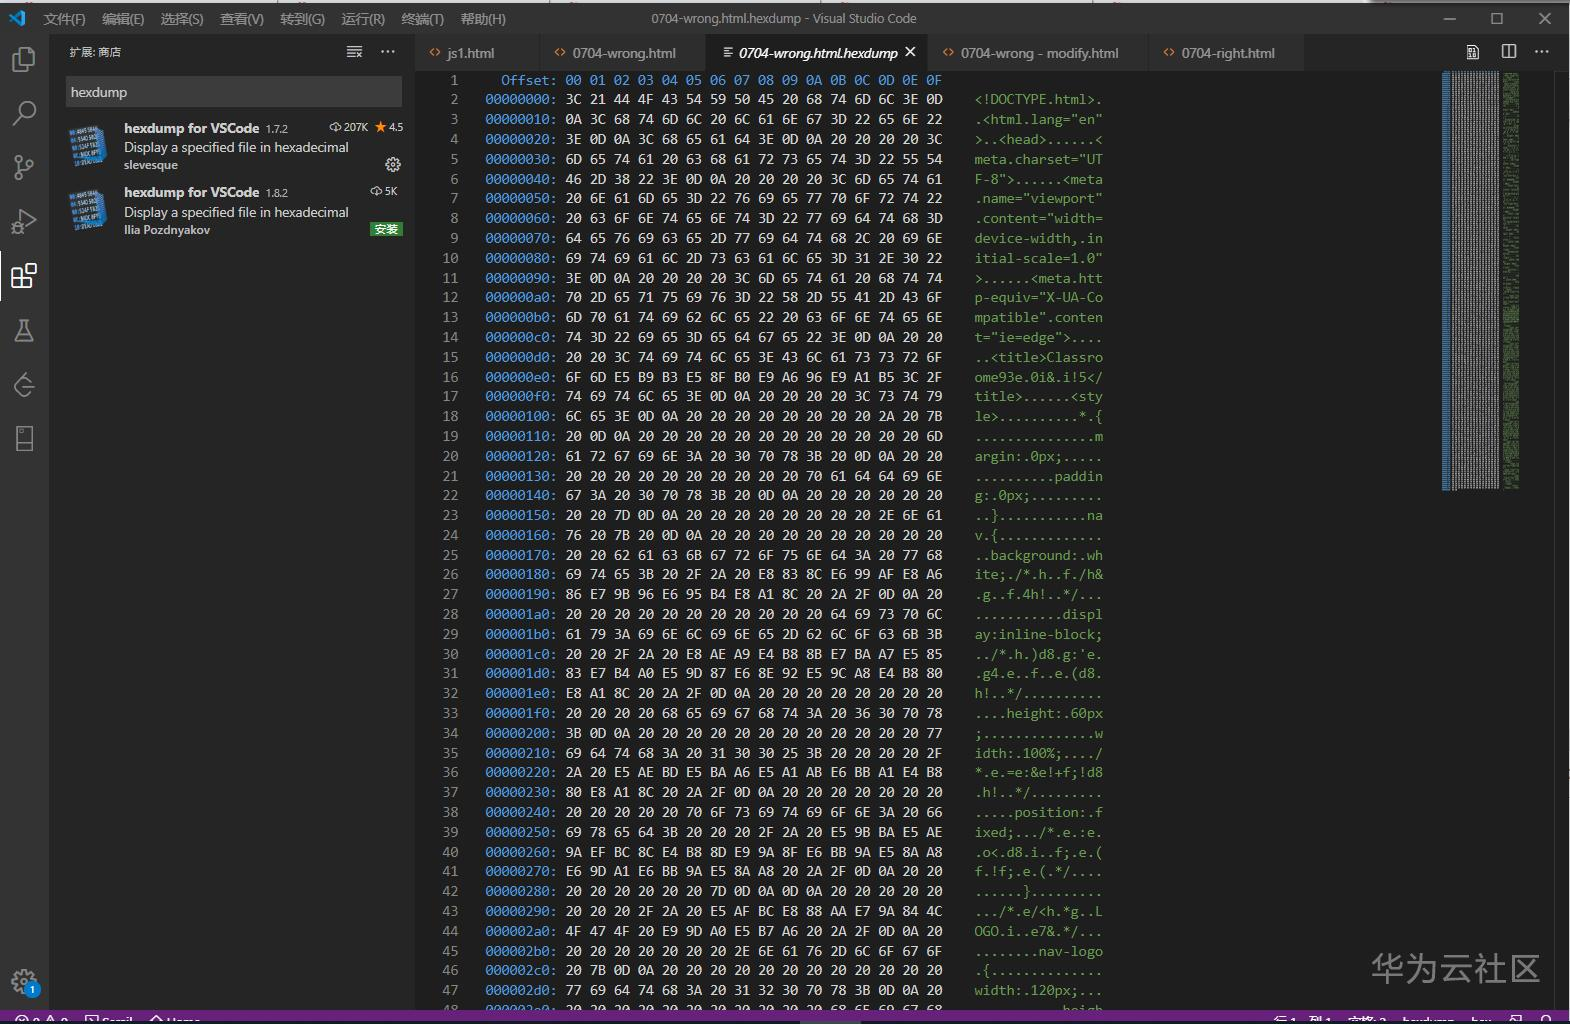The image size is (1570, 1024).
Task: Open the Testing flask icon view
Action: click(x=24, y=331)
